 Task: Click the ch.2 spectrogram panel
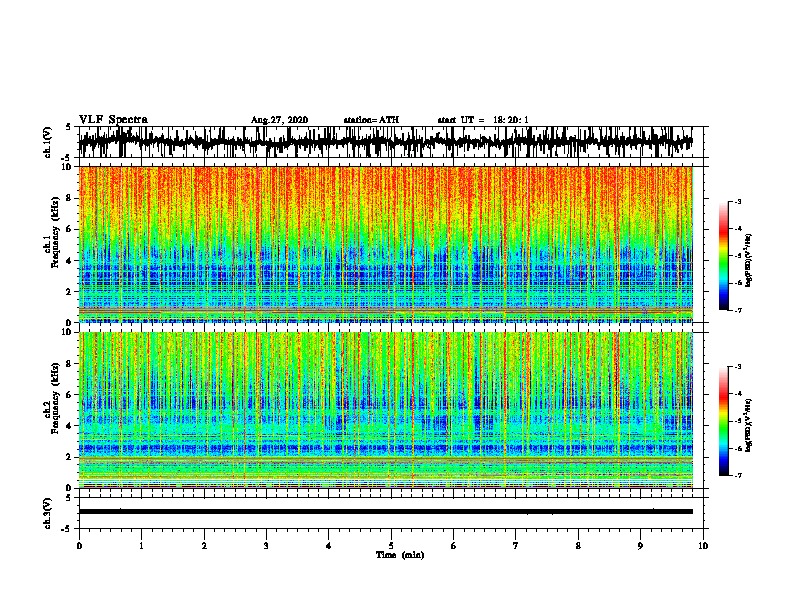tap(385, 410)
